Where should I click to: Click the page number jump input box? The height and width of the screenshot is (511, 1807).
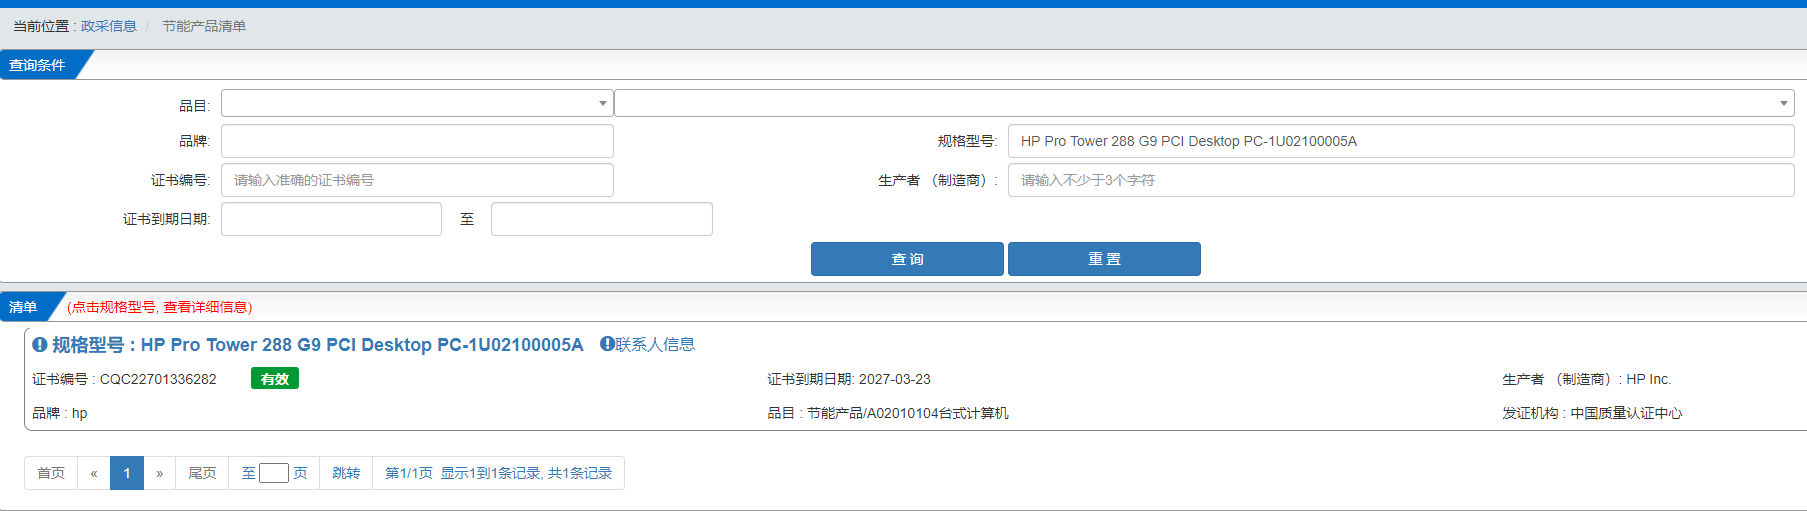[x=274, y=473]
